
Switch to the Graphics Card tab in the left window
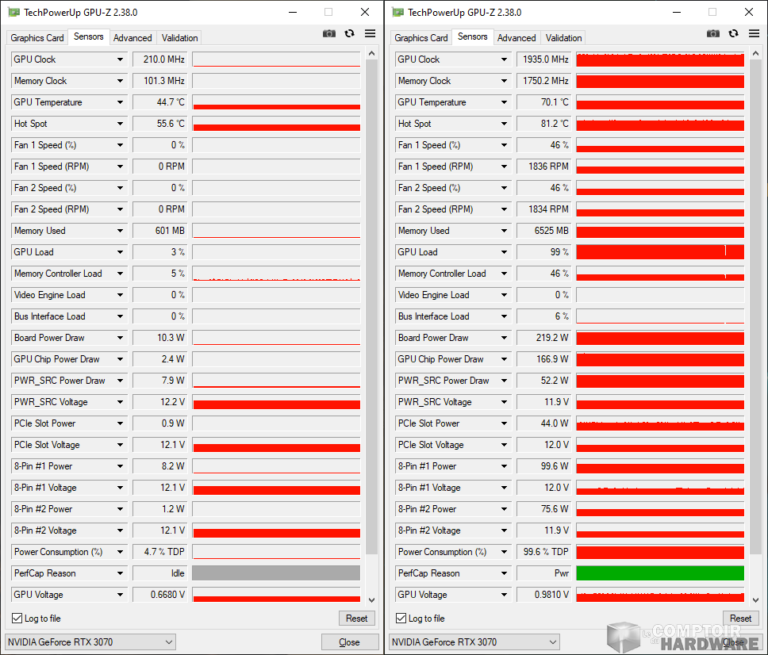pos(37,38)
